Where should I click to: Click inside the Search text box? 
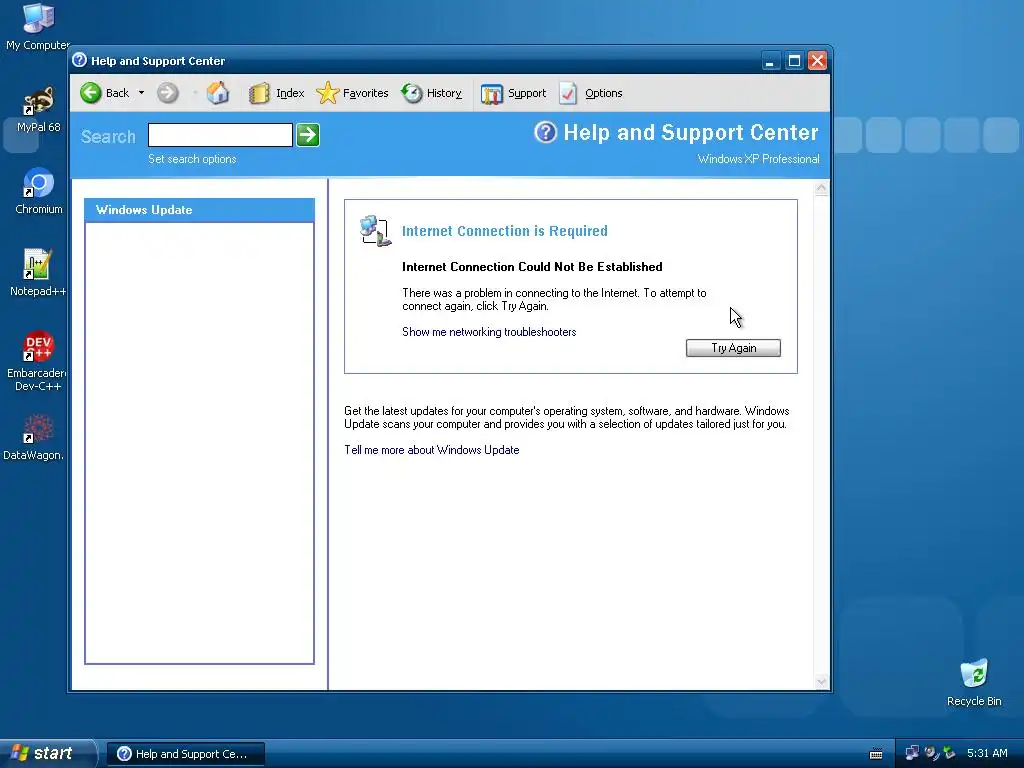coord(220,135)
